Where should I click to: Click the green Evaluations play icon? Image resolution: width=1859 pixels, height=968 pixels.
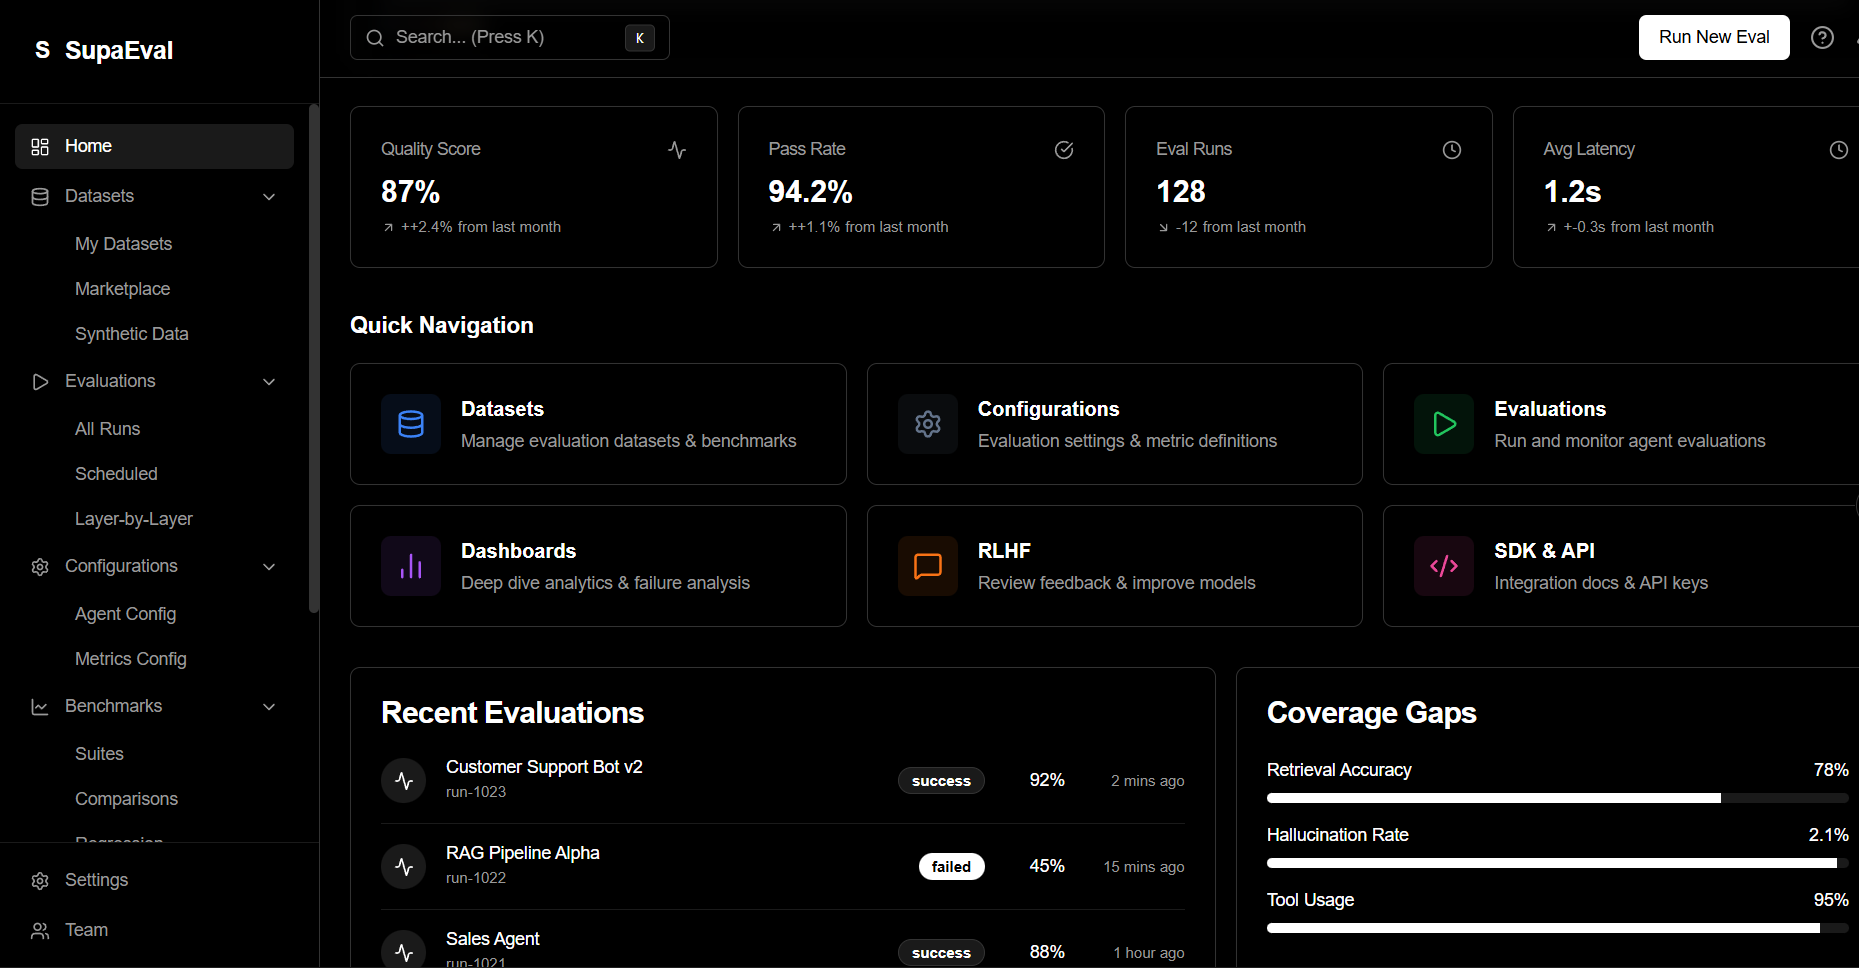point(1444,424)
